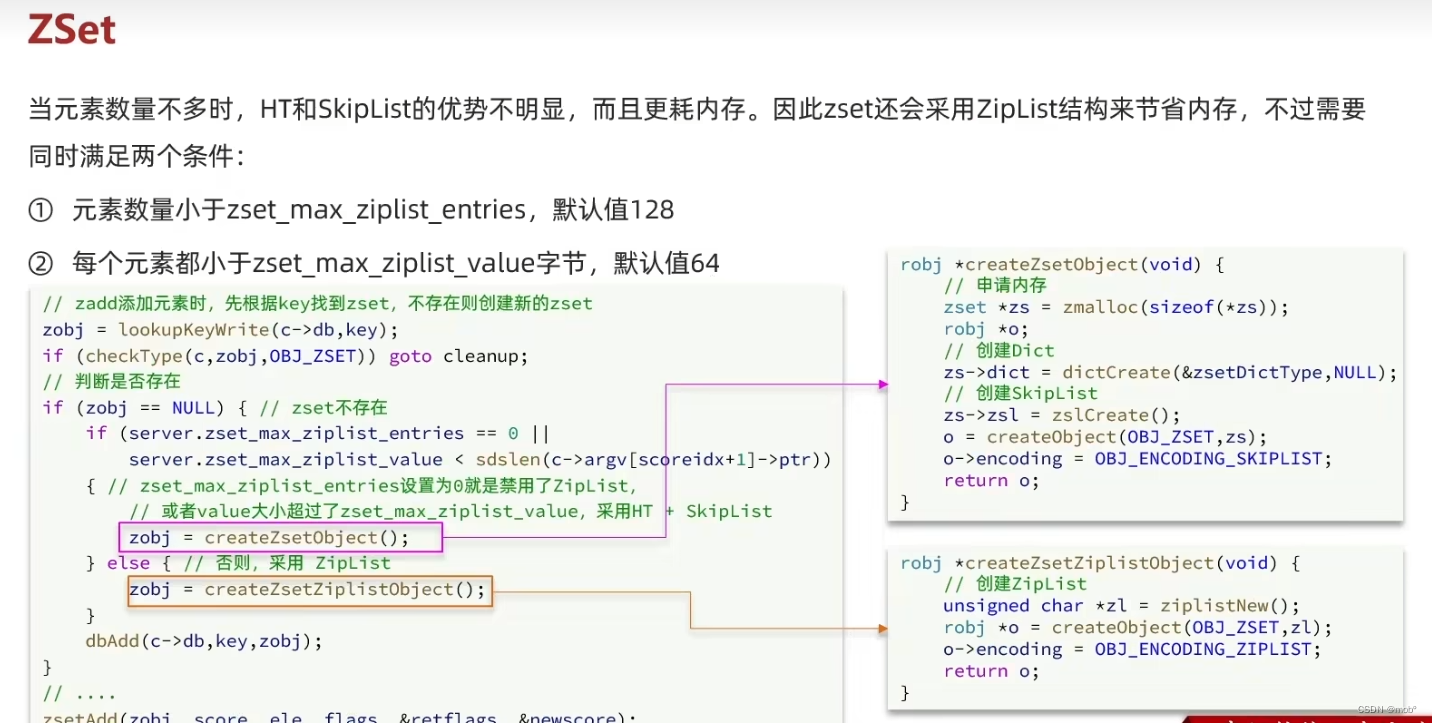Click the comment "// 判断是否存在"
Image resolution: width=1432 pixels, height=723 pixels.
[111, 381]
